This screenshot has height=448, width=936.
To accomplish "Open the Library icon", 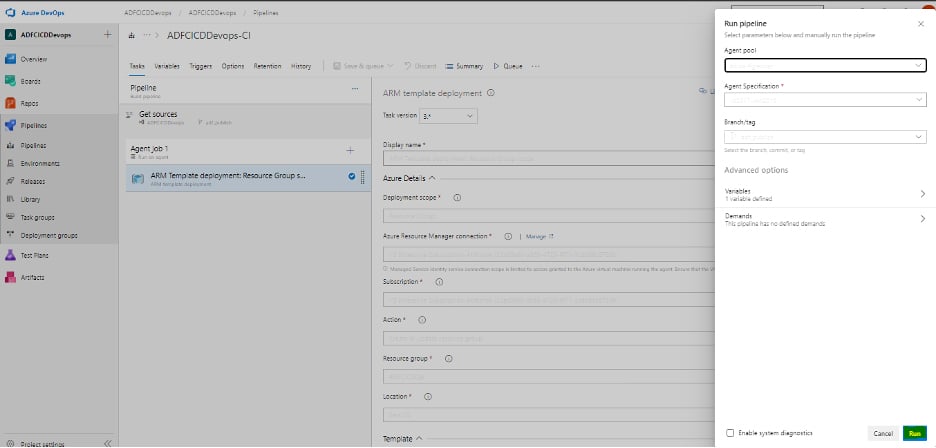I will (x=10, y=199).
